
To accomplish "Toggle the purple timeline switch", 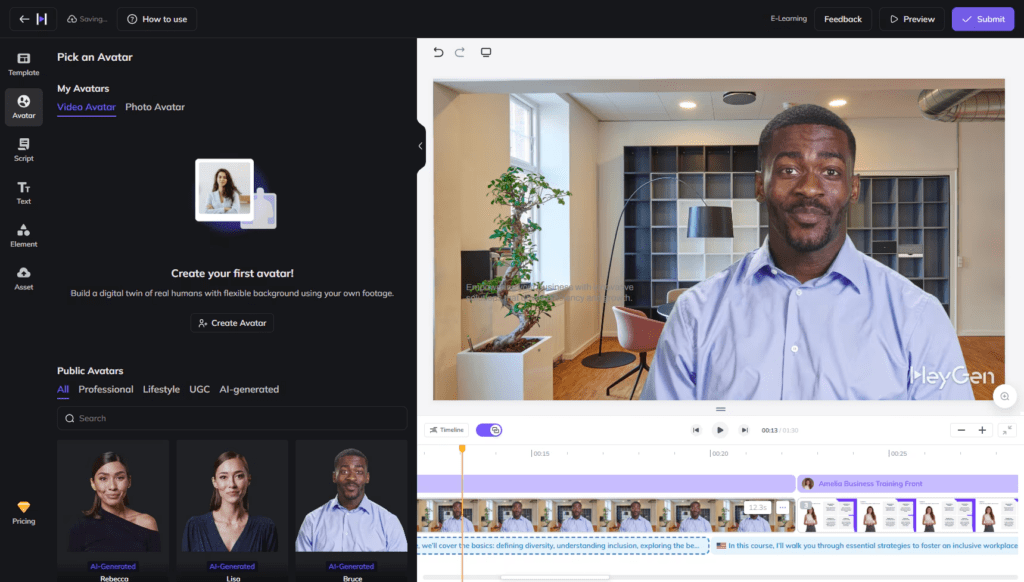I will (489, 430).
